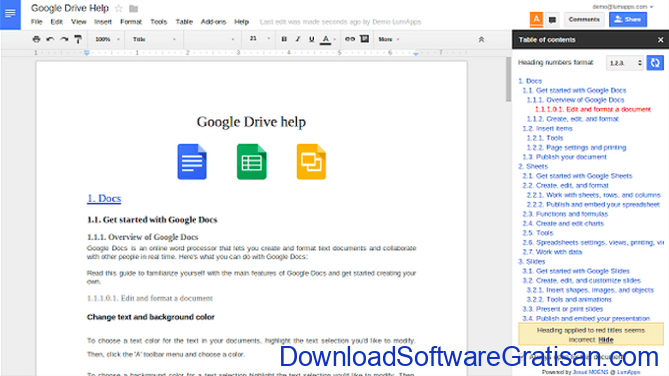Image resolution: width=669 pixels, height=376 pixels.
Task: Open the comment thread speech bubble icon
Action: coord(552,20)
